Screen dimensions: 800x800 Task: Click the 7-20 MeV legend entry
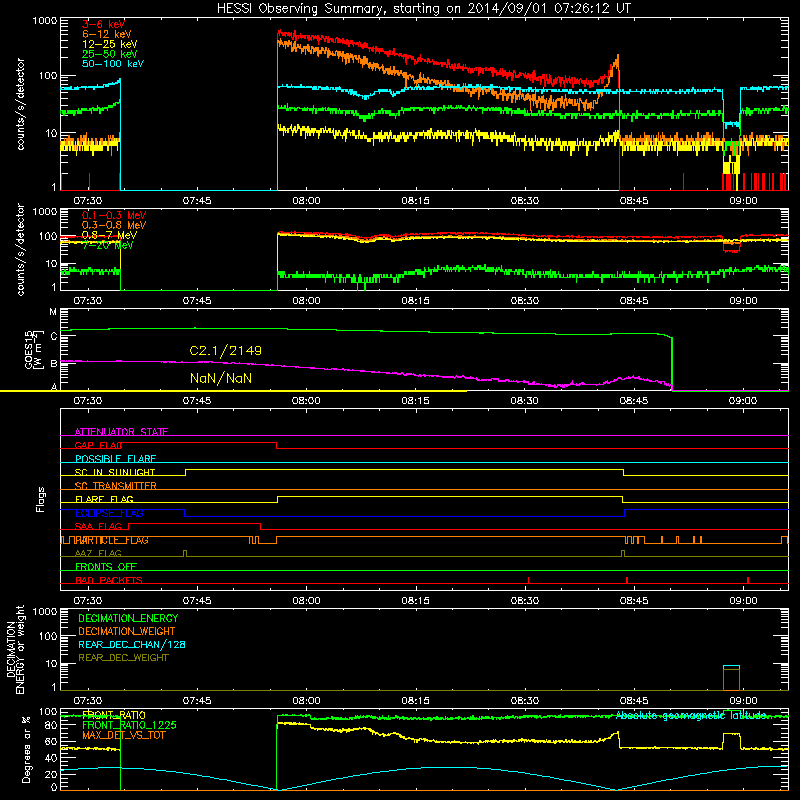point(108,245)
